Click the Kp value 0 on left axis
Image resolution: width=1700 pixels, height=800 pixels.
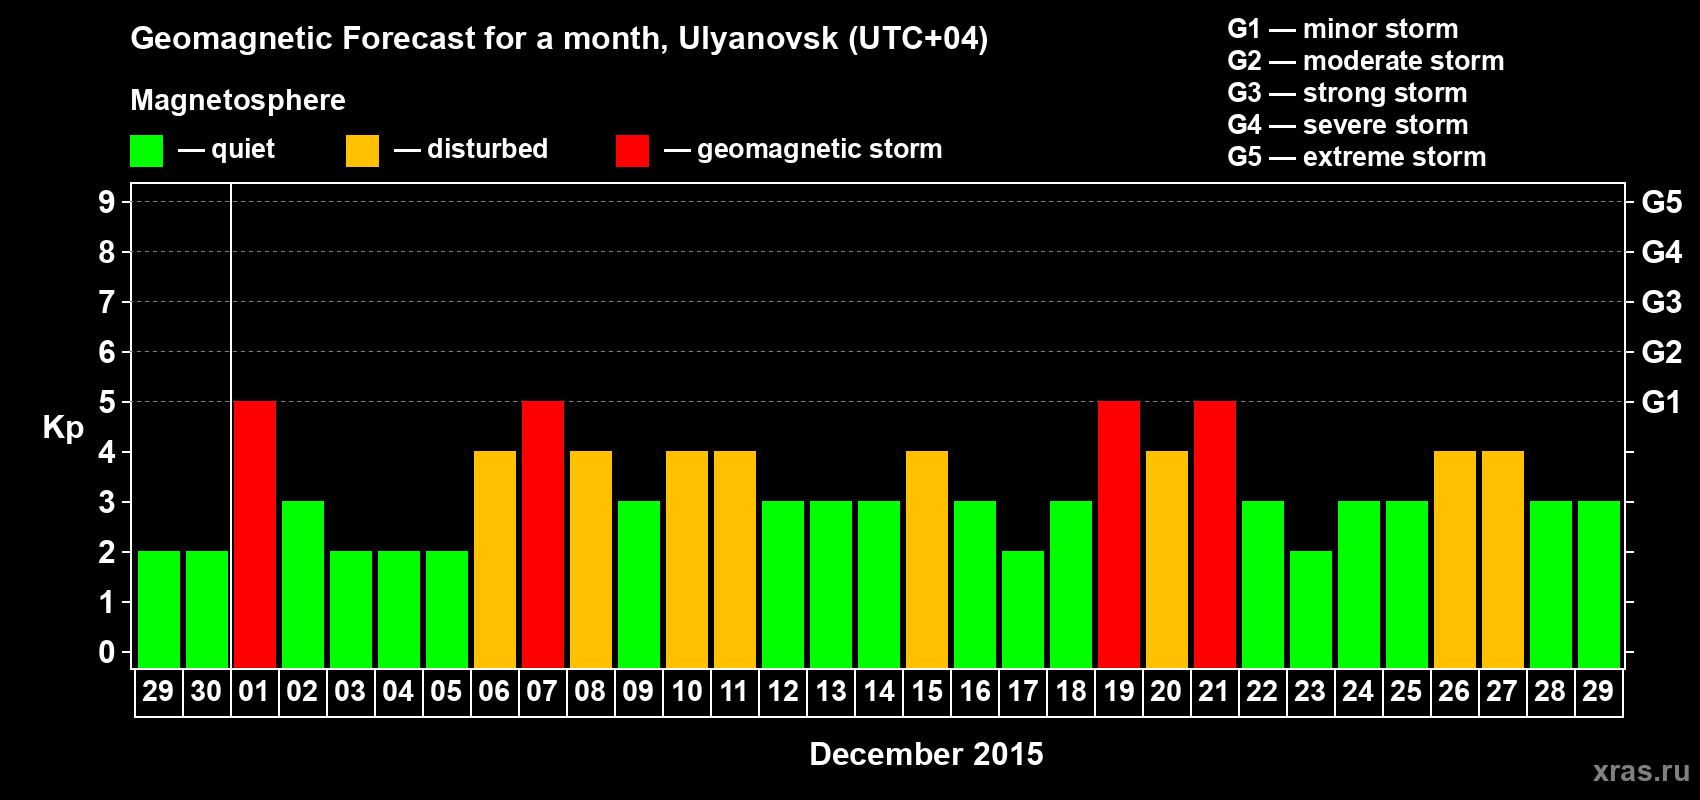point(107,652)
